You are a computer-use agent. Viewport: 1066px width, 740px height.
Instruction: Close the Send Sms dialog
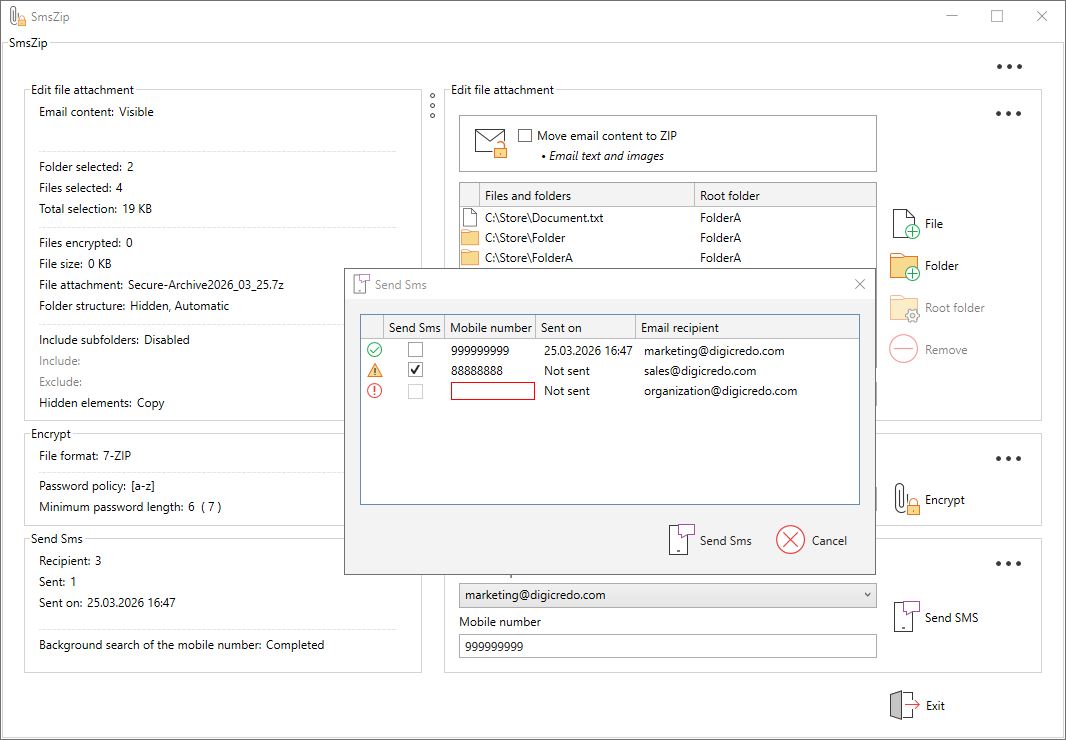(859, 284)
